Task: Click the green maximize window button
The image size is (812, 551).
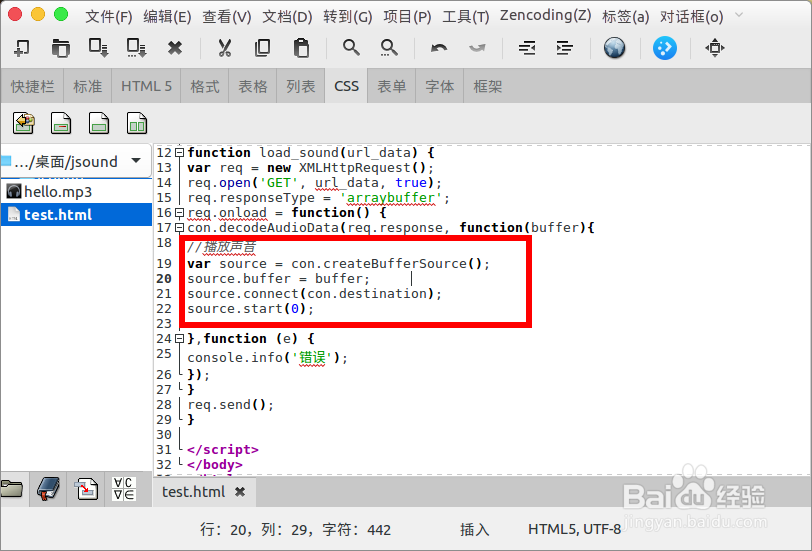Action: click(61, 14)
